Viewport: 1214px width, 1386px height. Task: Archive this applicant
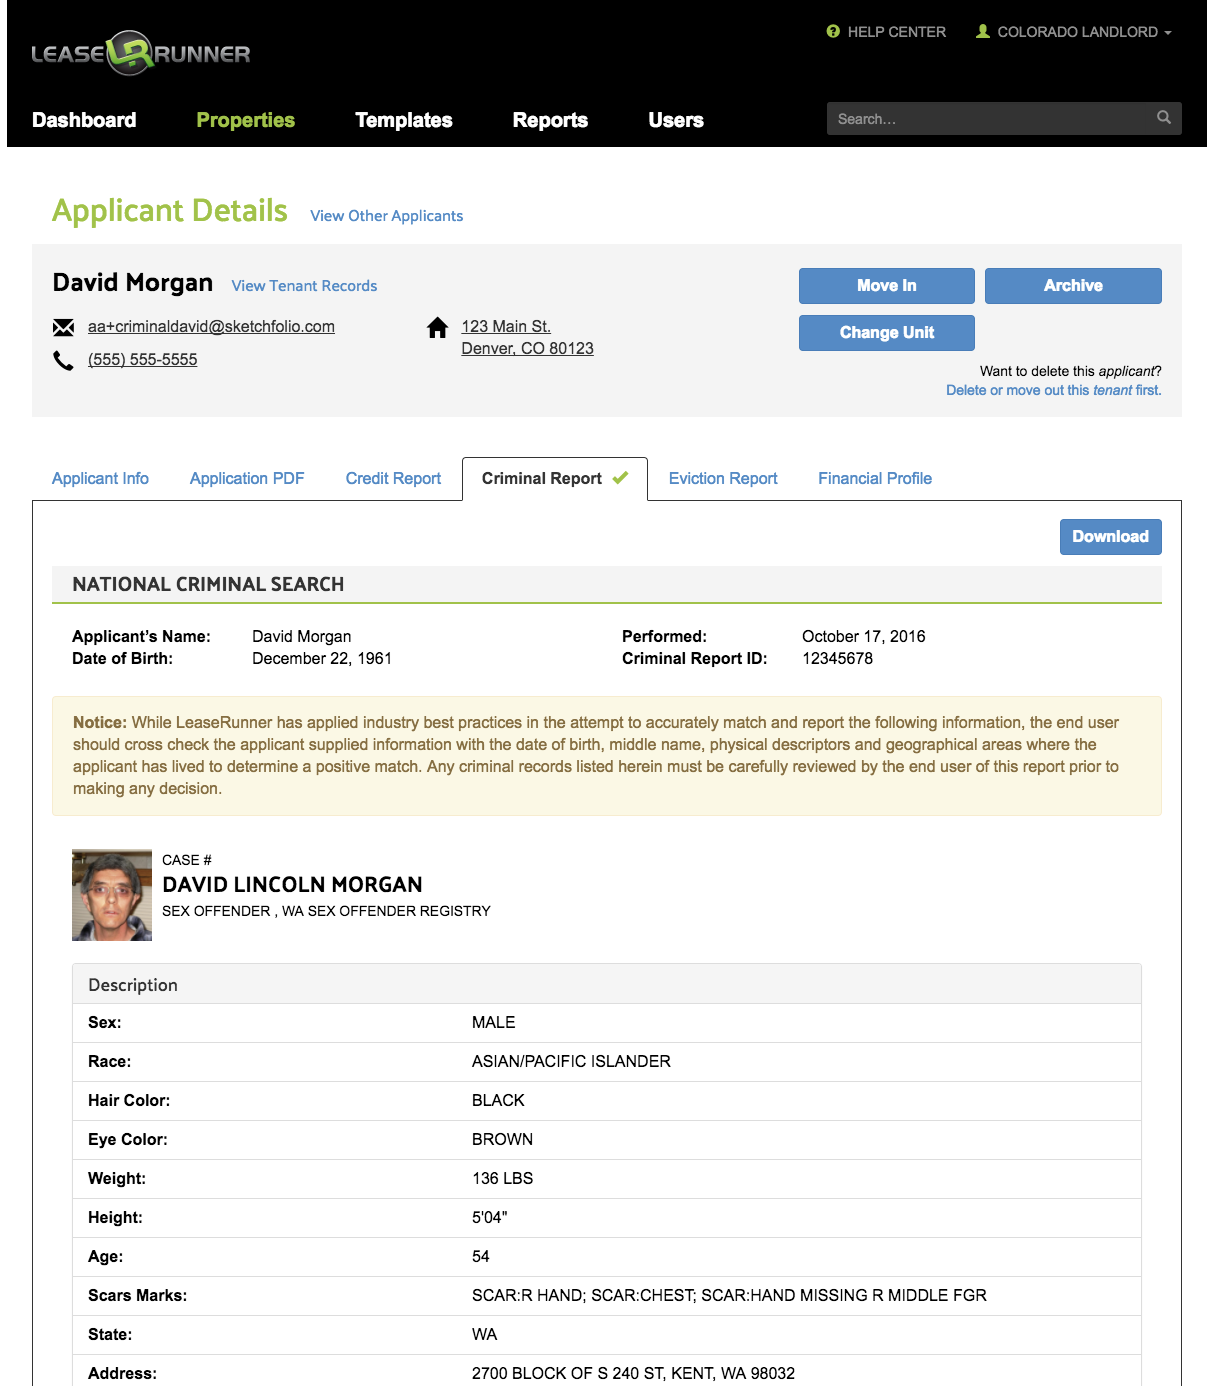pos(1072,285)
